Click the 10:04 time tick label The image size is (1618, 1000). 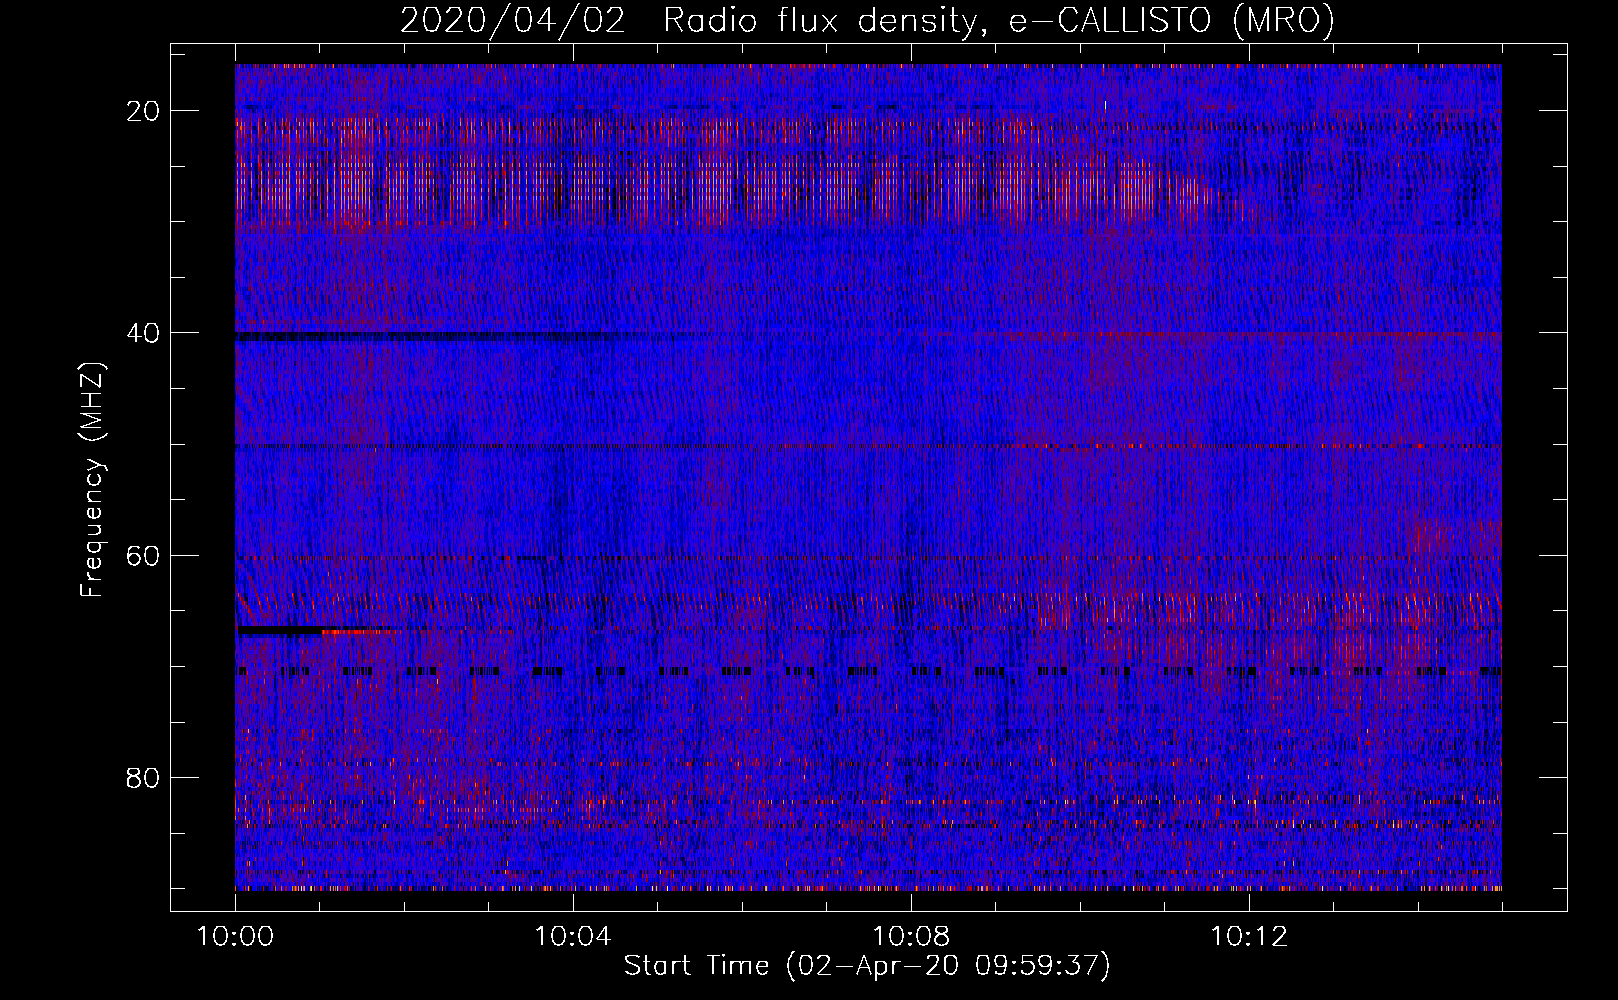(x=573, y=936)
